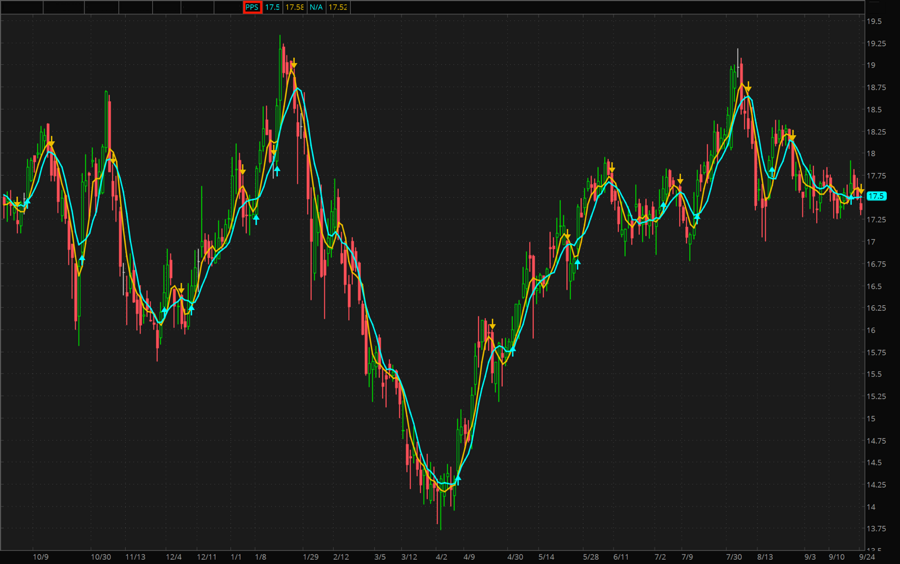Click the N/A value in the study header
900x564 pixels.
click(x=316, y=7)
